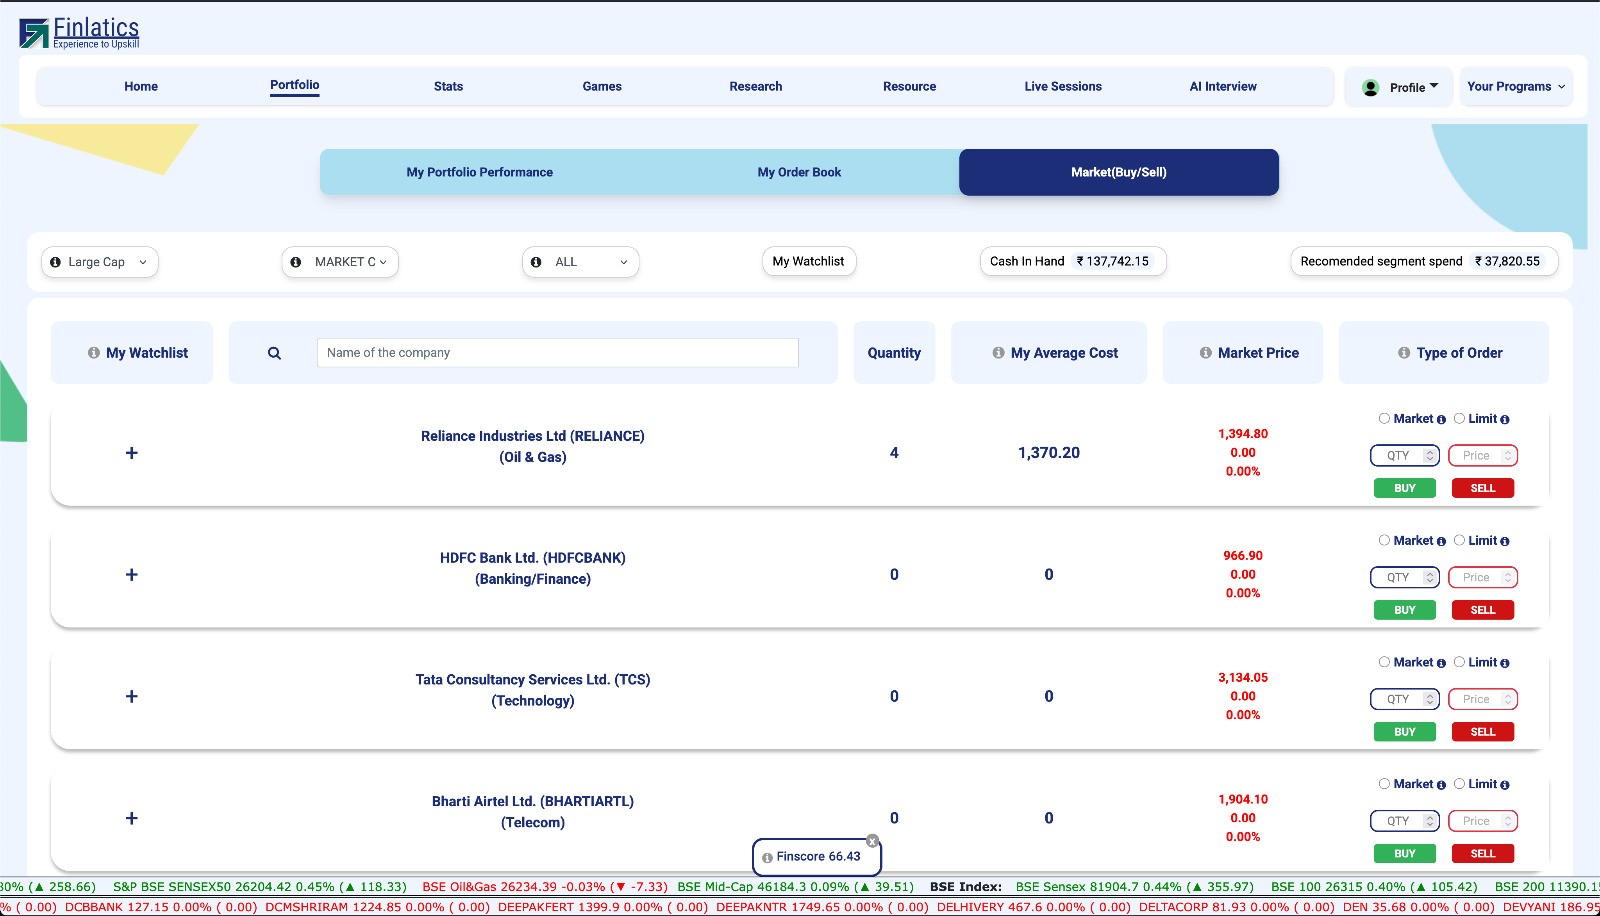Image resolution: width=1600 pixels, height=916 pixels.
Task: Click info icon beside My Average Cost
Action: pos(998,353)
